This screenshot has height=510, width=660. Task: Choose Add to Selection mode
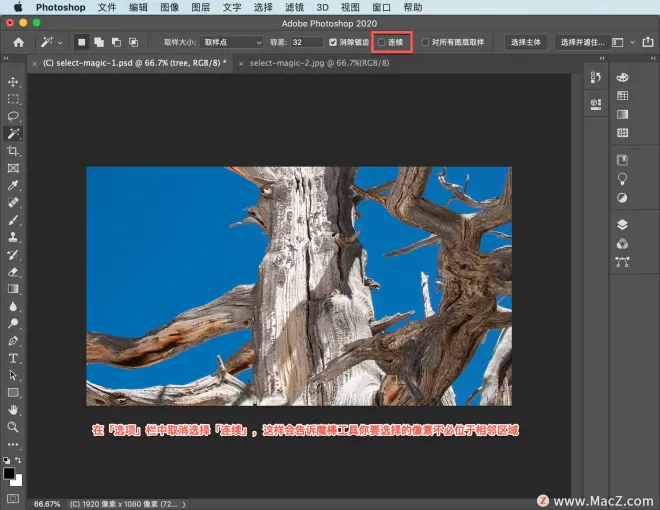pos(99,42)
